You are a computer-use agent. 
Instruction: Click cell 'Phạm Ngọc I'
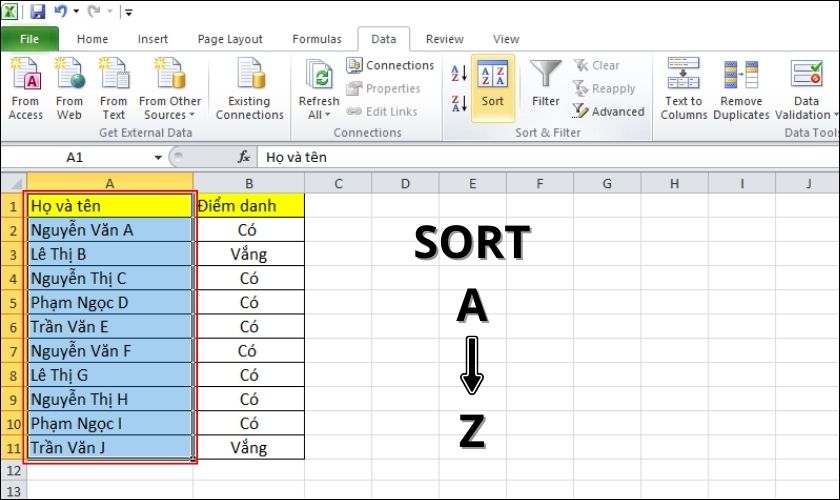click(110, 423)
